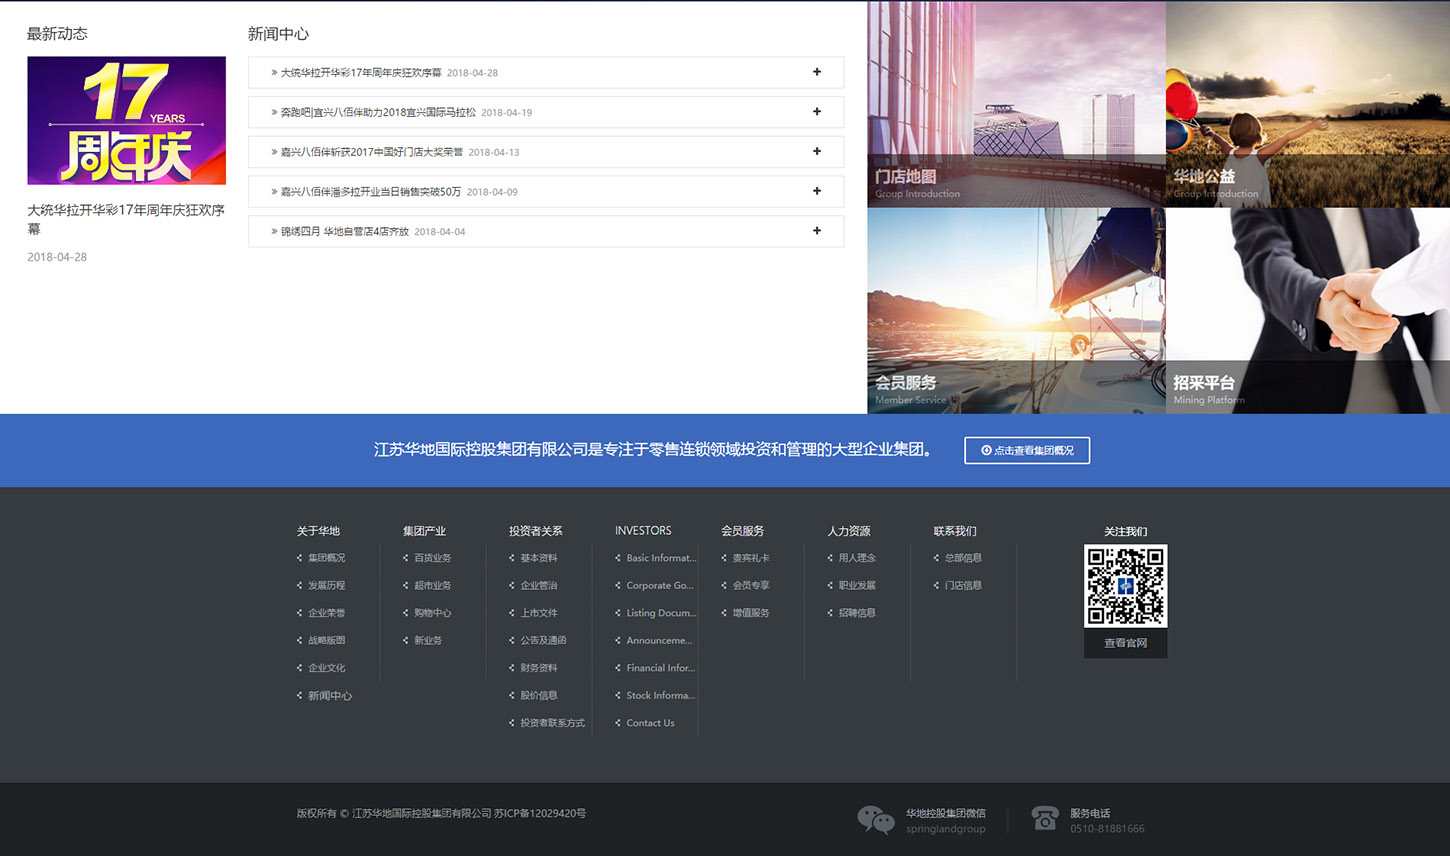The image size is (1450, 856).
Task: Open the 新闻中心 footer link
Action: (x=329, y=696)
